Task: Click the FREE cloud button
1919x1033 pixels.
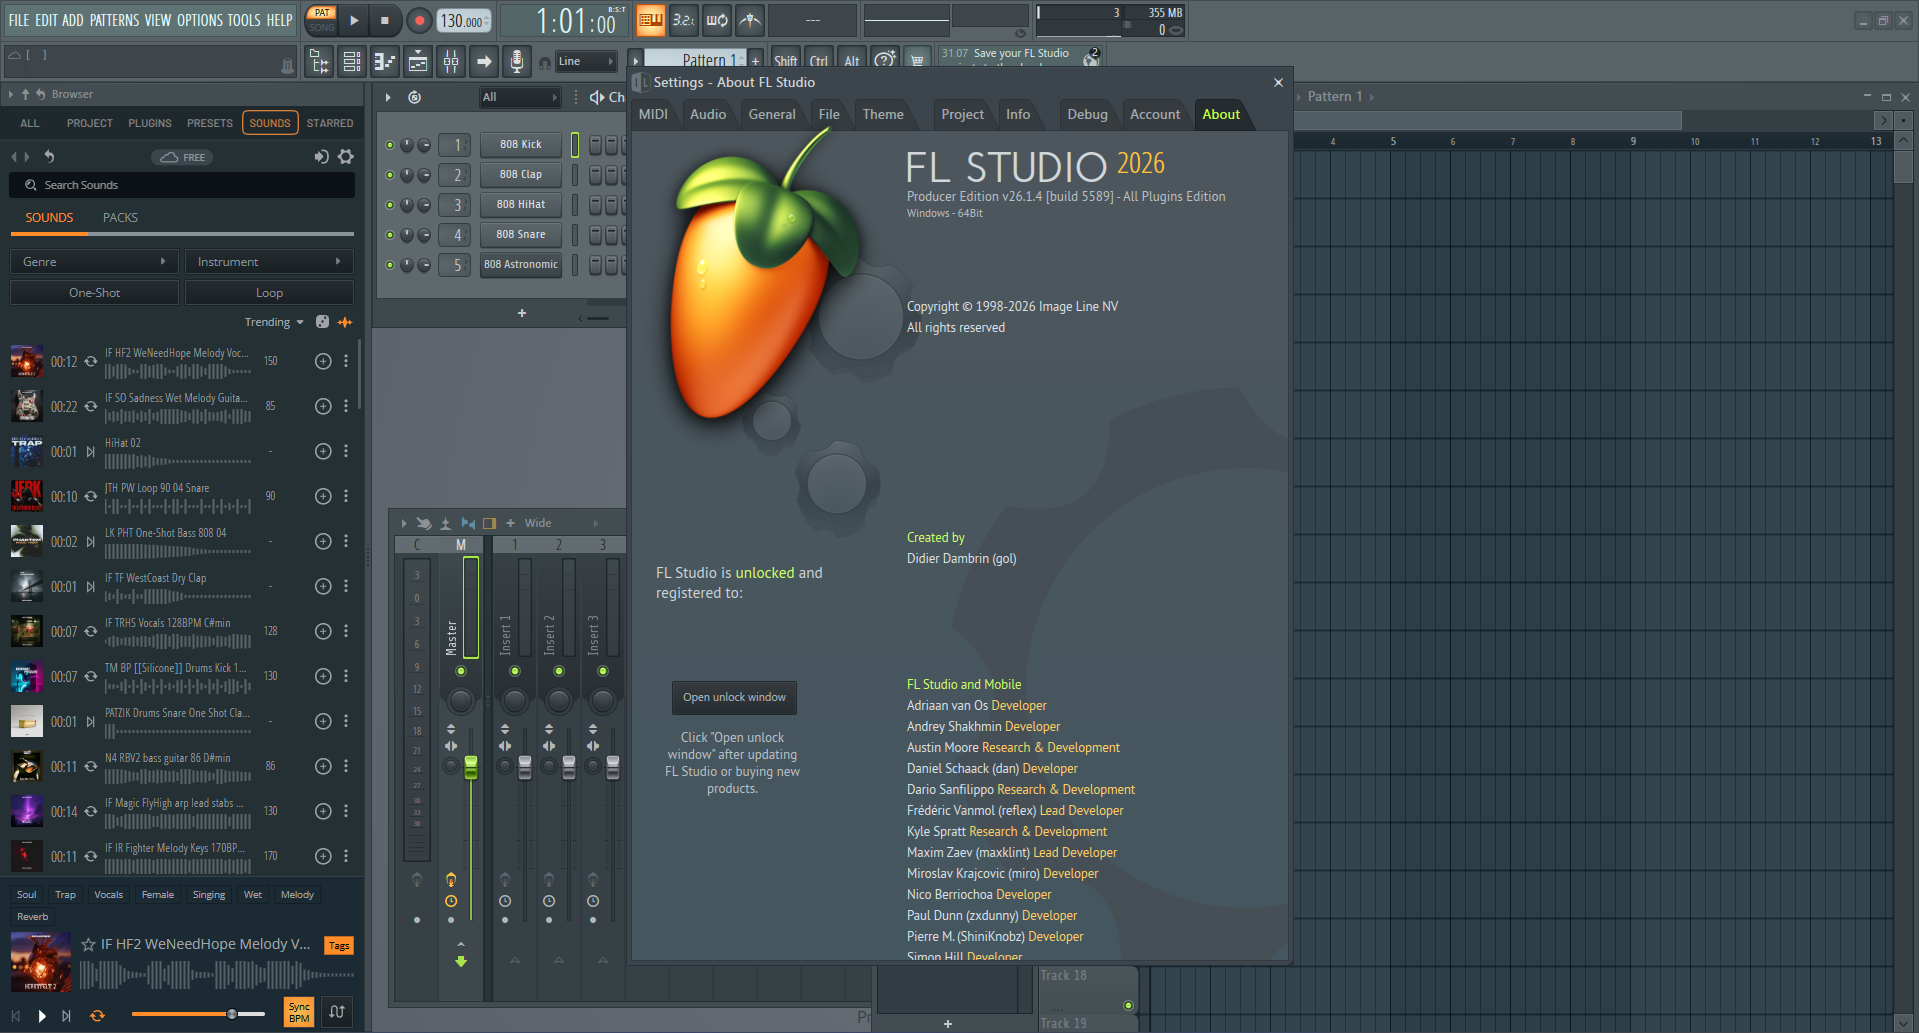Action: pos(183,157)
